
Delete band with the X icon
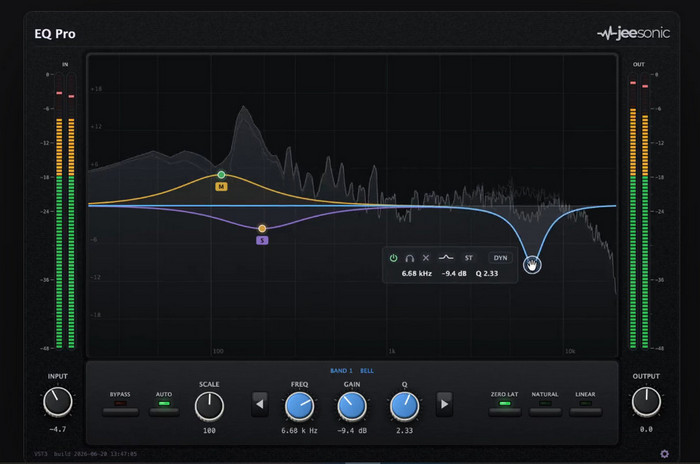point(426,258)
